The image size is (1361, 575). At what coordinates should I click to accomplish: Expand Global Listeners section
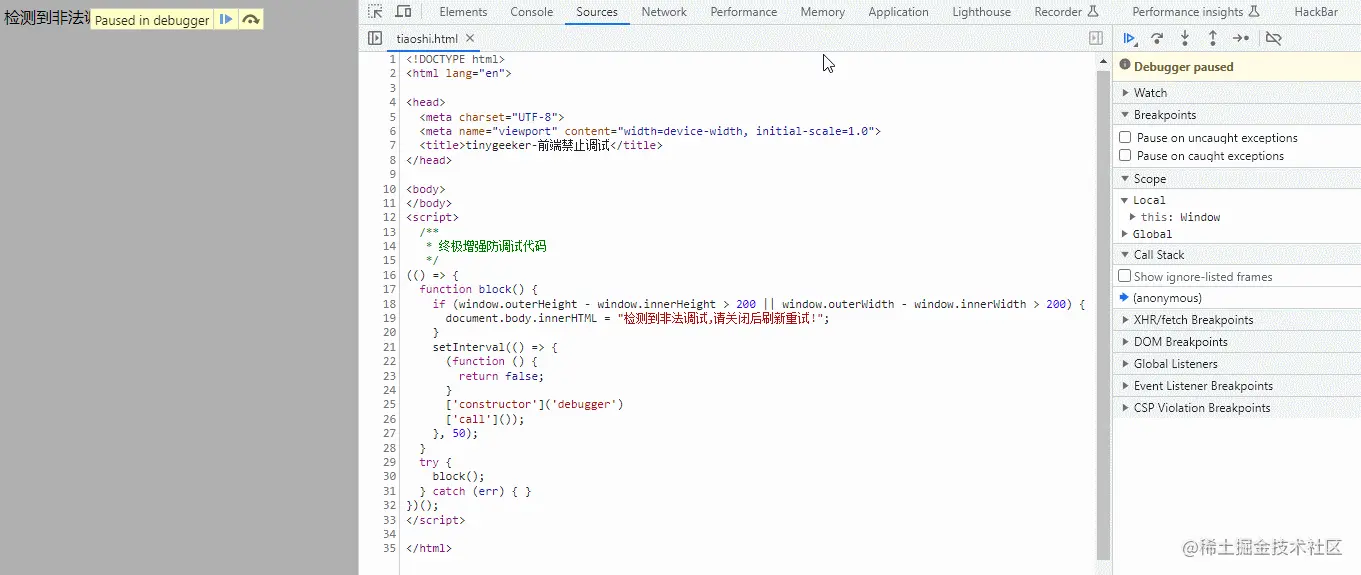point(1236,364)
